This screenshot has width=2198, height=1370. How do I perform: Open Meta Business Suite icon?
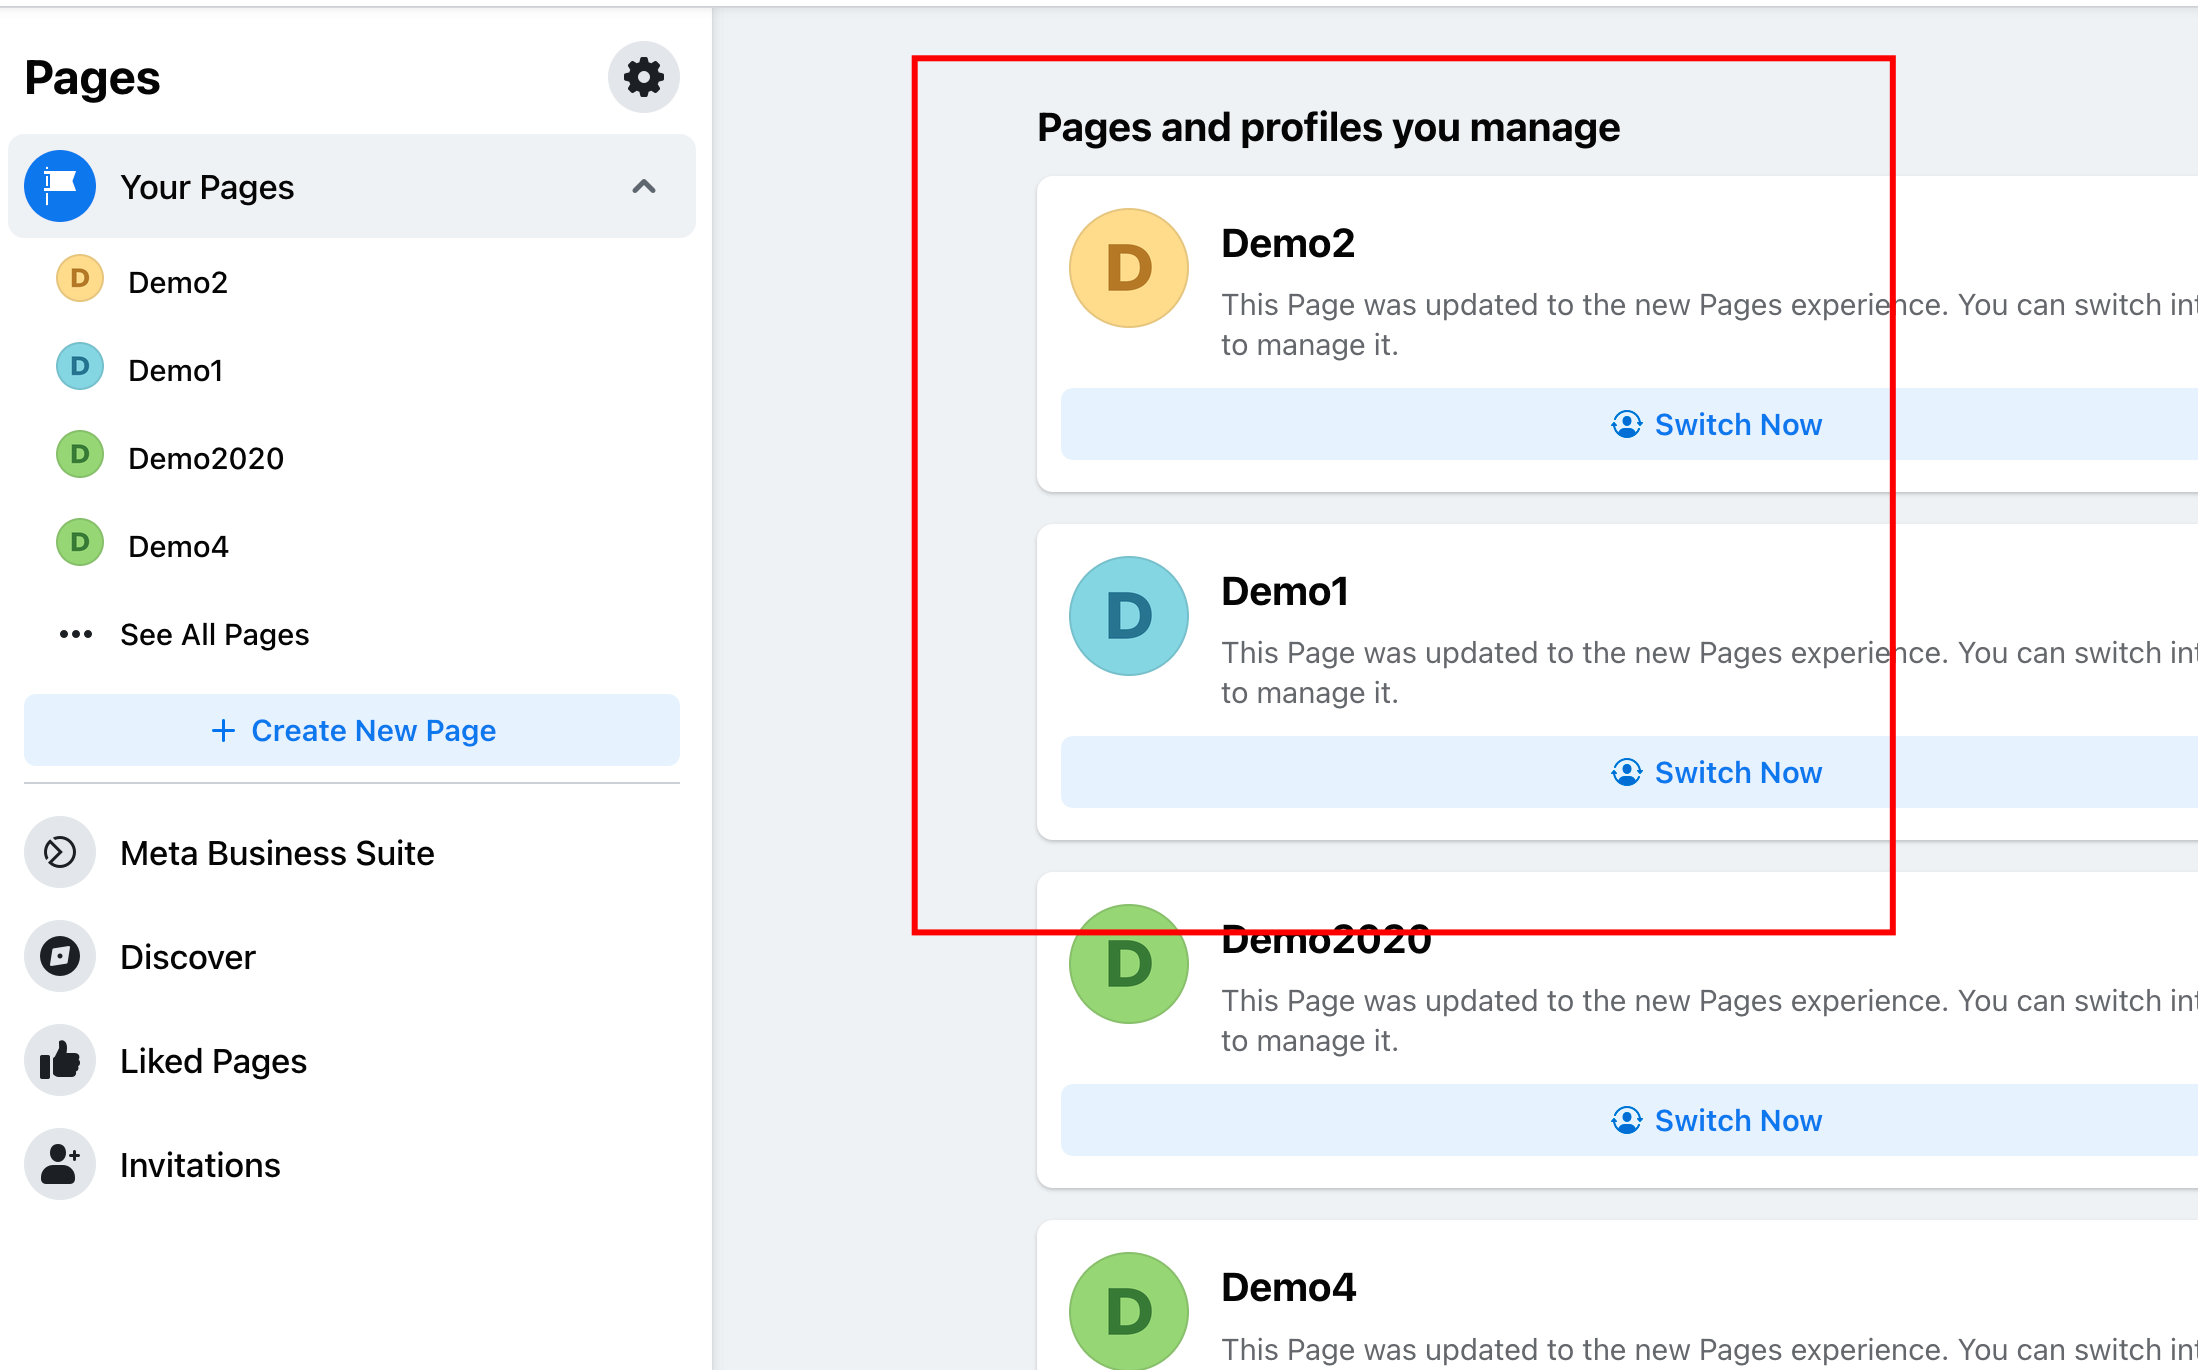[60, 853]
